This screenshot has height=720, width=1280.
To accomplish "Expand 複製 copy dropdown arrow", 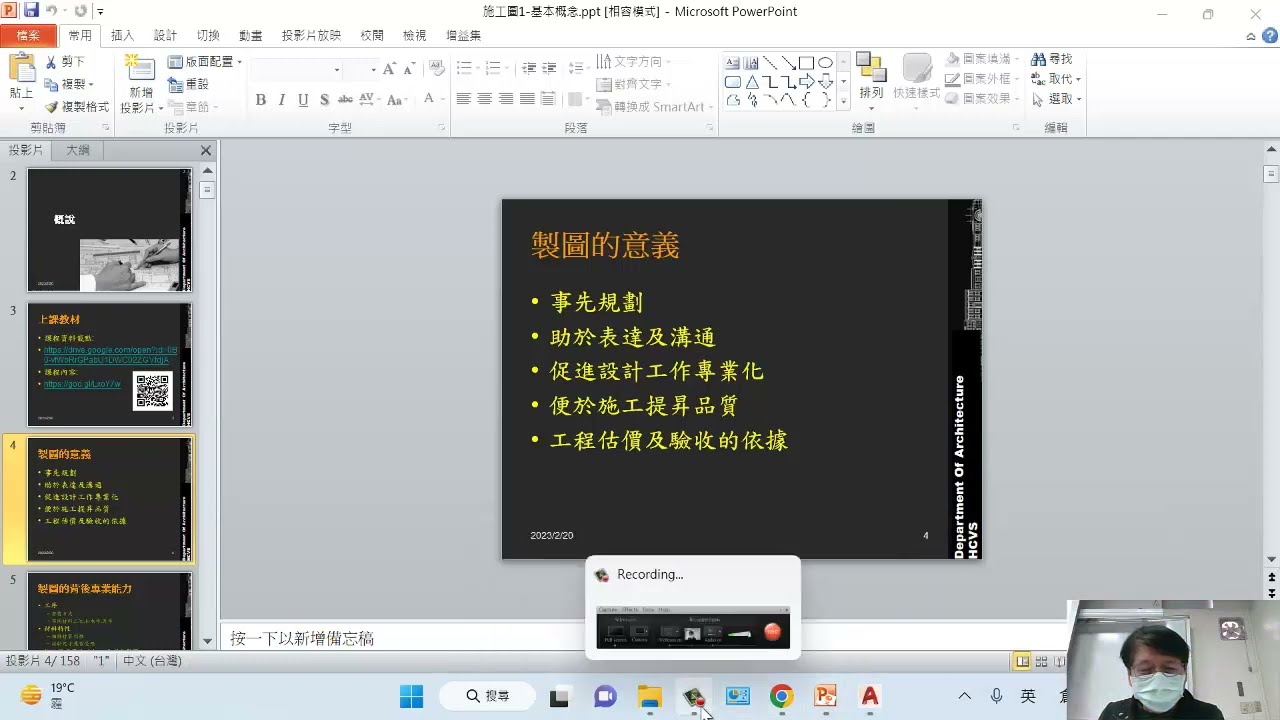I will pyautogui.click(x=91, y=85).
